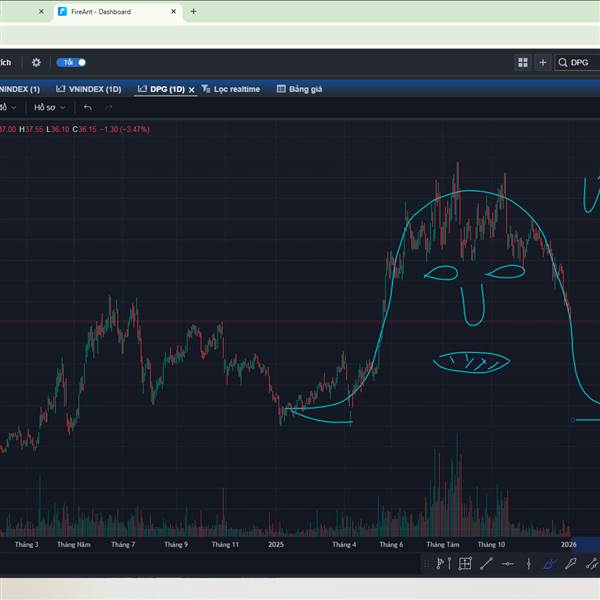The image size is (600, 600).
Task: Grab the drawing toolbar drag handle
Action: [x=426, y=564]
